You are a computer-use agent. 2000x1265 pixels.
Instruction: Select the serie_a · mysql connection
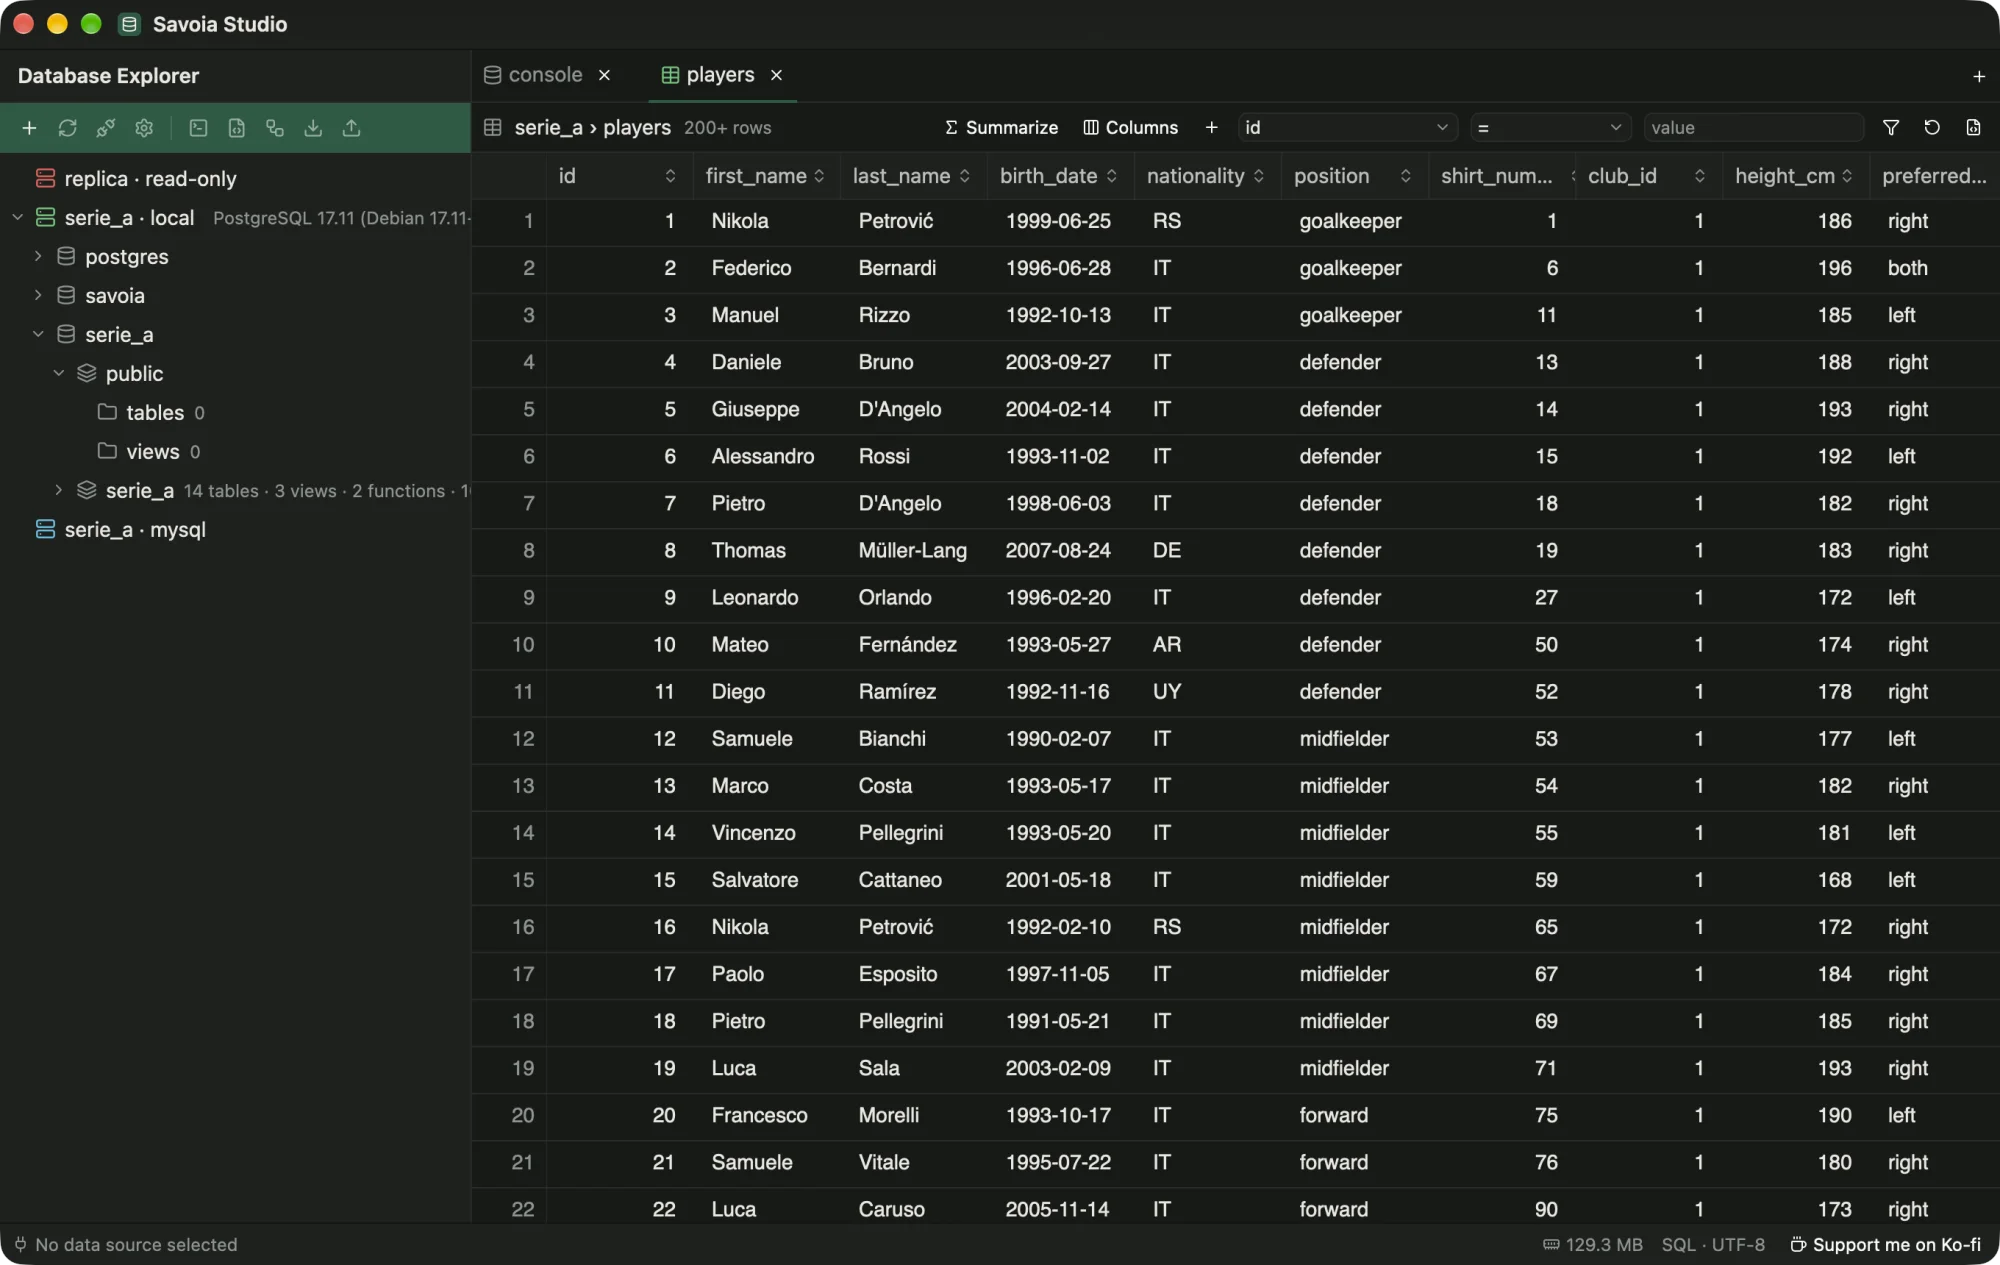pyautogui.click(x=135, y=530)
